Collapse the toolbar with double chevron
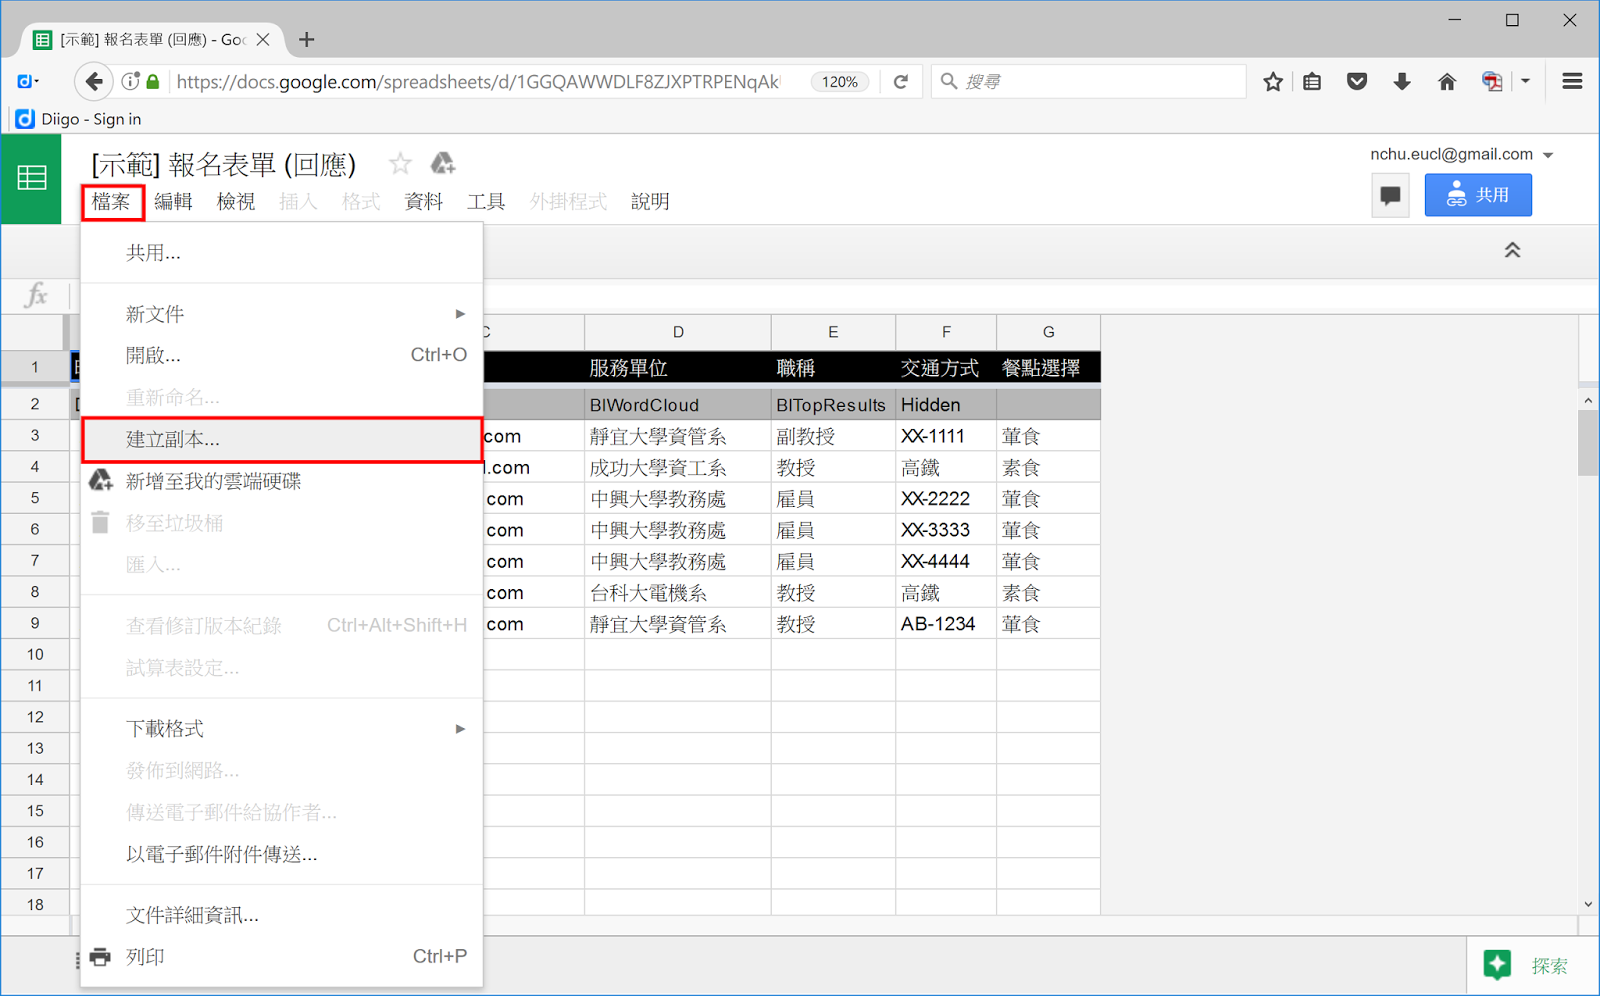Screen dimensions: 1600x996 coord(1512,250)
